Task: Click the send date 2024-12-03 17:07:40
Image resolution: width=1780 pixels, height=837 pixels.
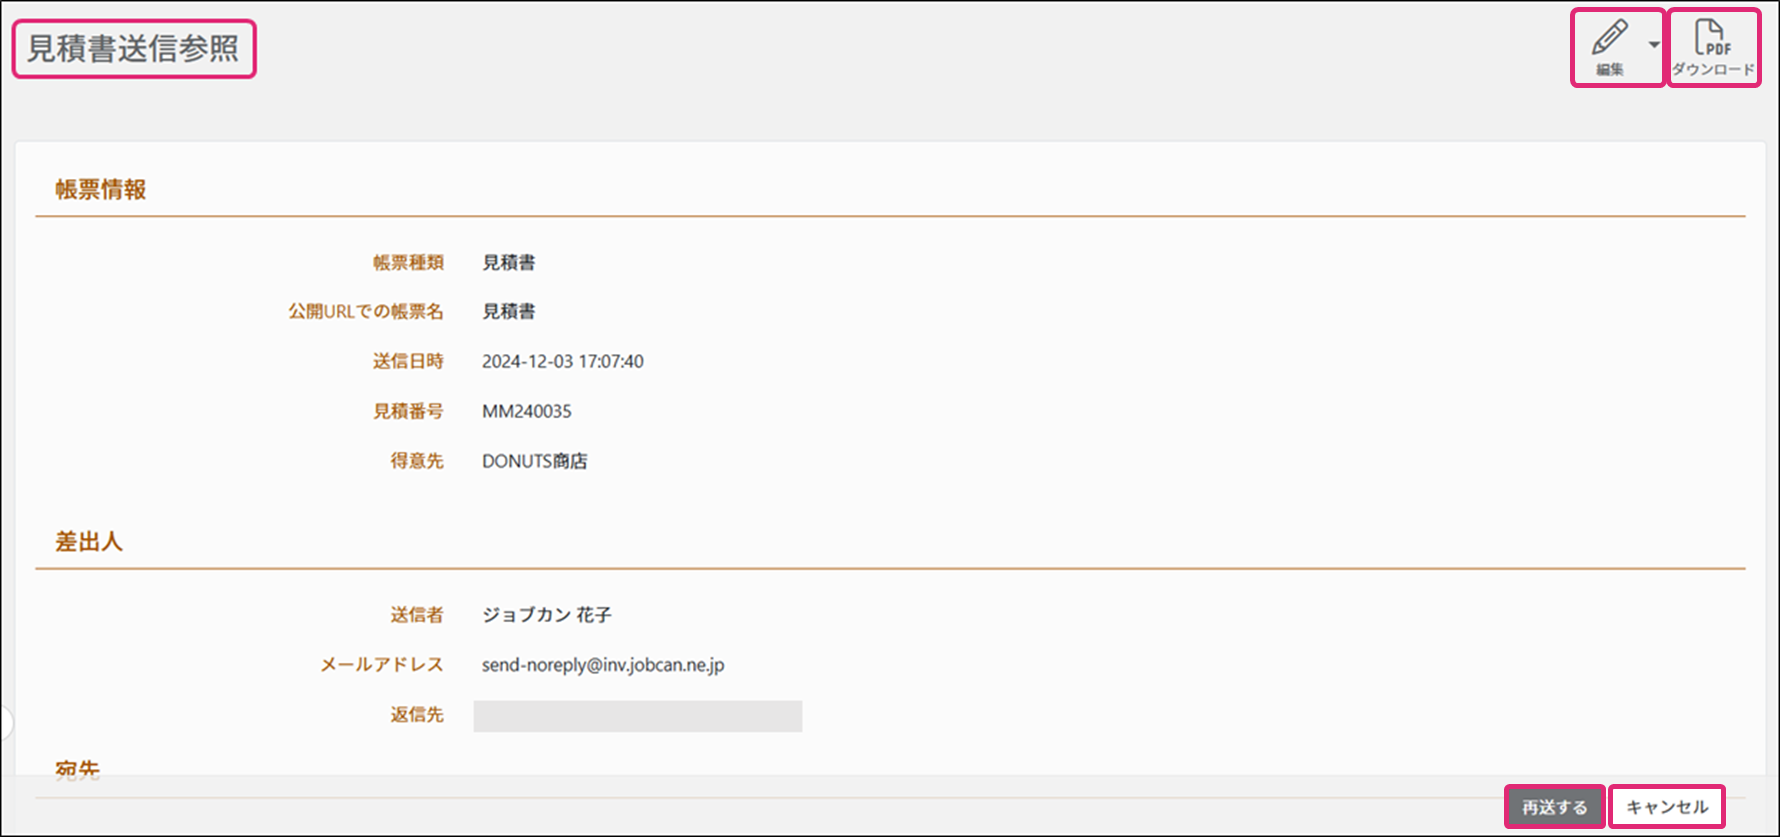Action: pos(562,362)
